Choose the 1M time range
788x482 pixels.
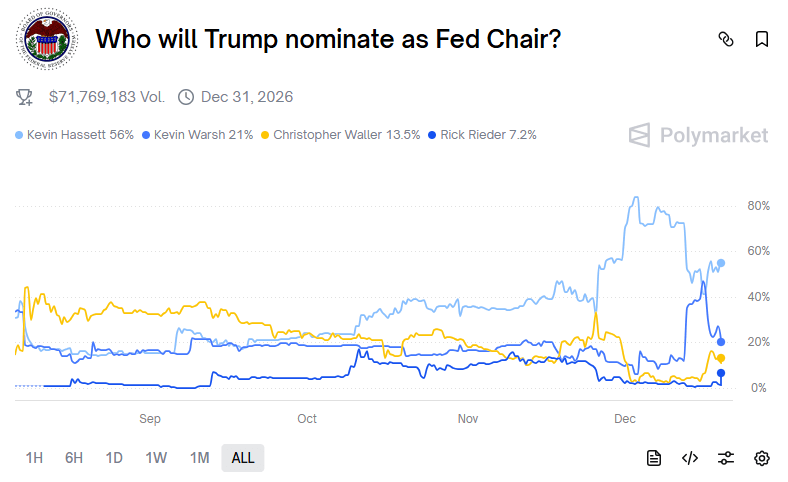pos(199,458)
